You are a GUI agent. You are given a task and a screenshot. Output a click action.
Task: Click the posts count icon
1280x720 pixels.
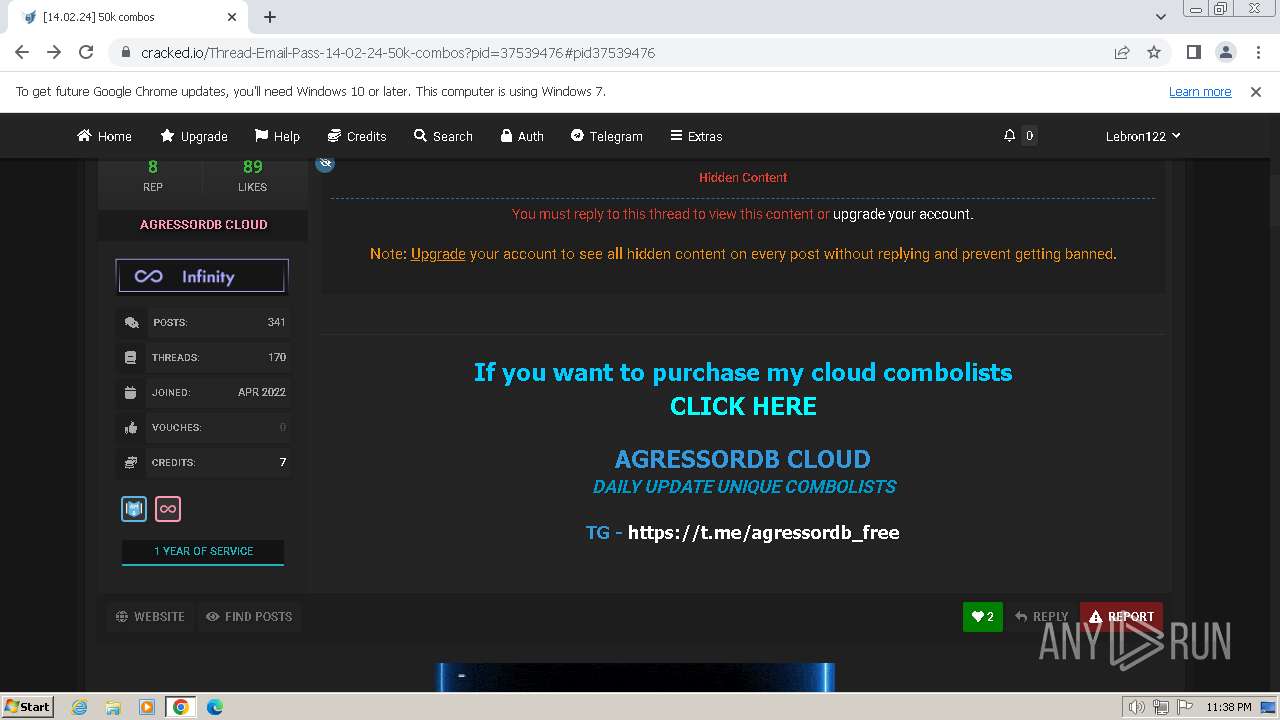tap(131, 323)
